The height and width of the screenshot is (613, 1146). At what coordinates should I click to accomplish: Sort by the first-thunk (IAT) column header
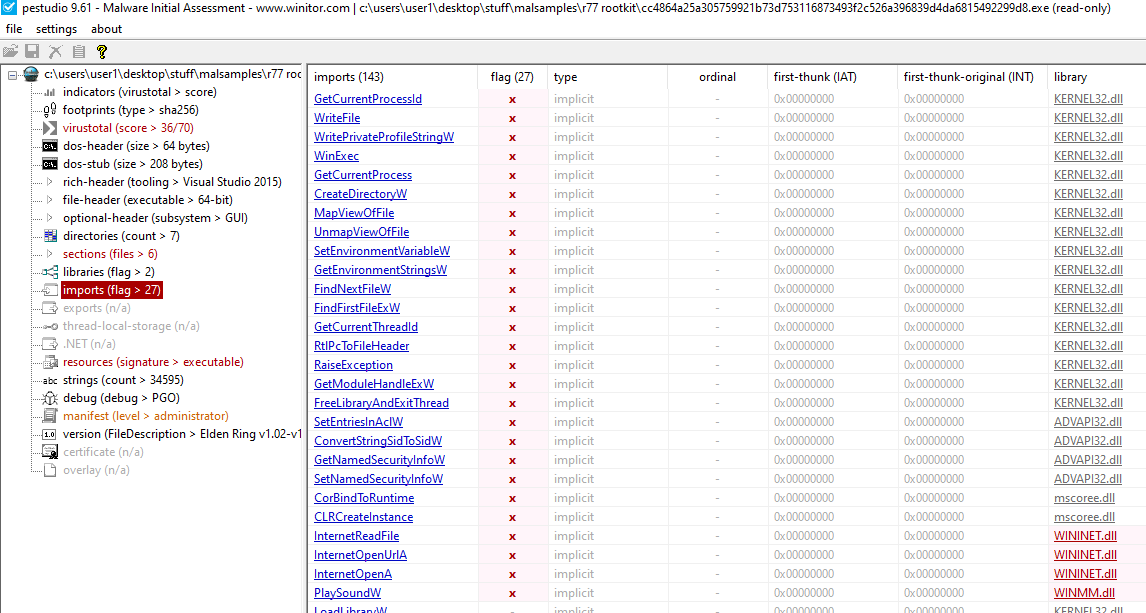[832, 77]
